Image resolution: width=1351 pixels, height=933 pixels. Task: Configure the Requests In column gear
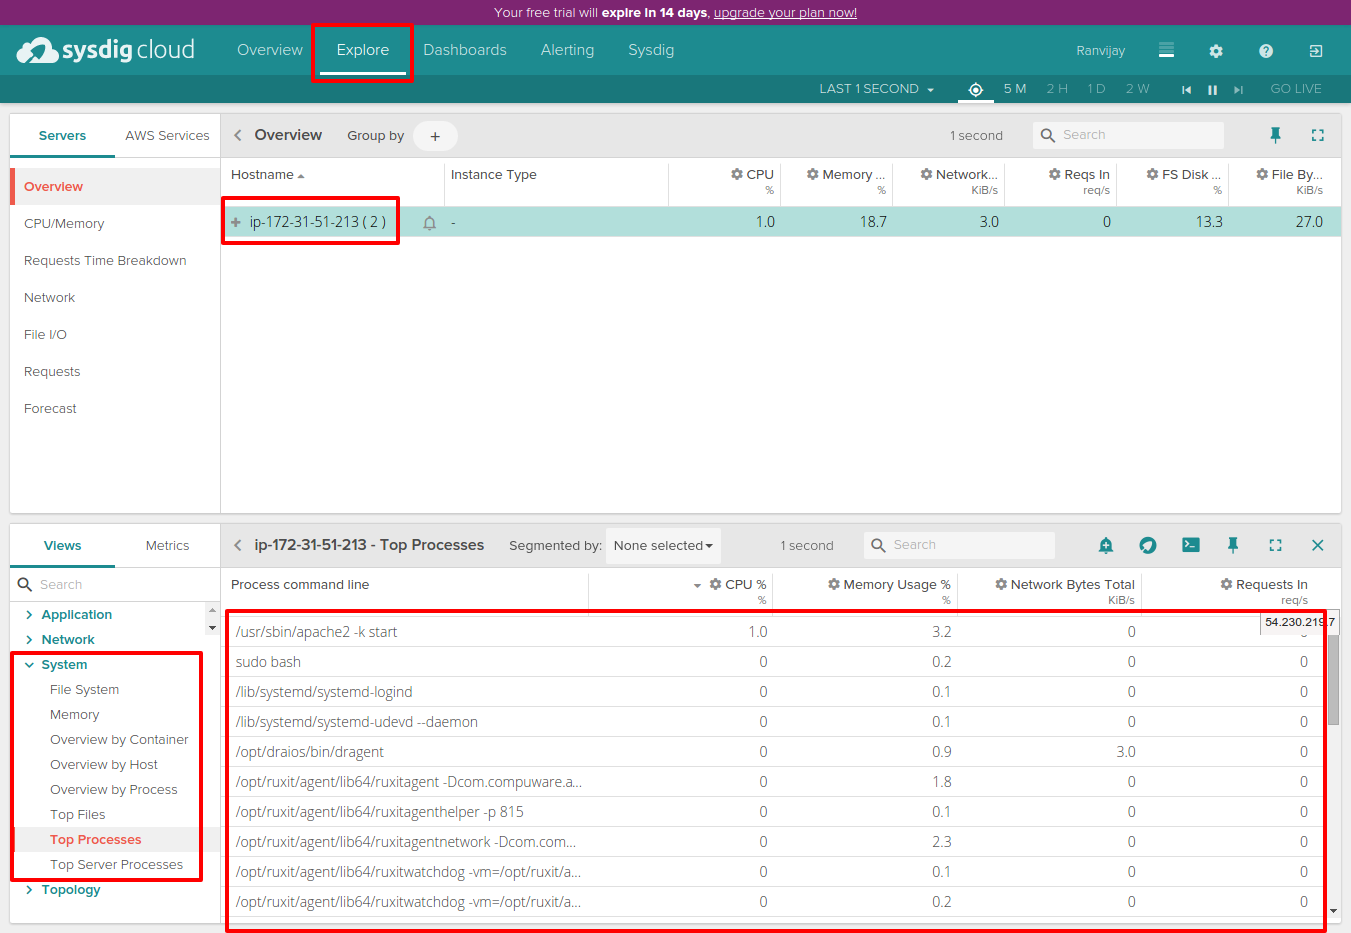[x=1227, y=584]
